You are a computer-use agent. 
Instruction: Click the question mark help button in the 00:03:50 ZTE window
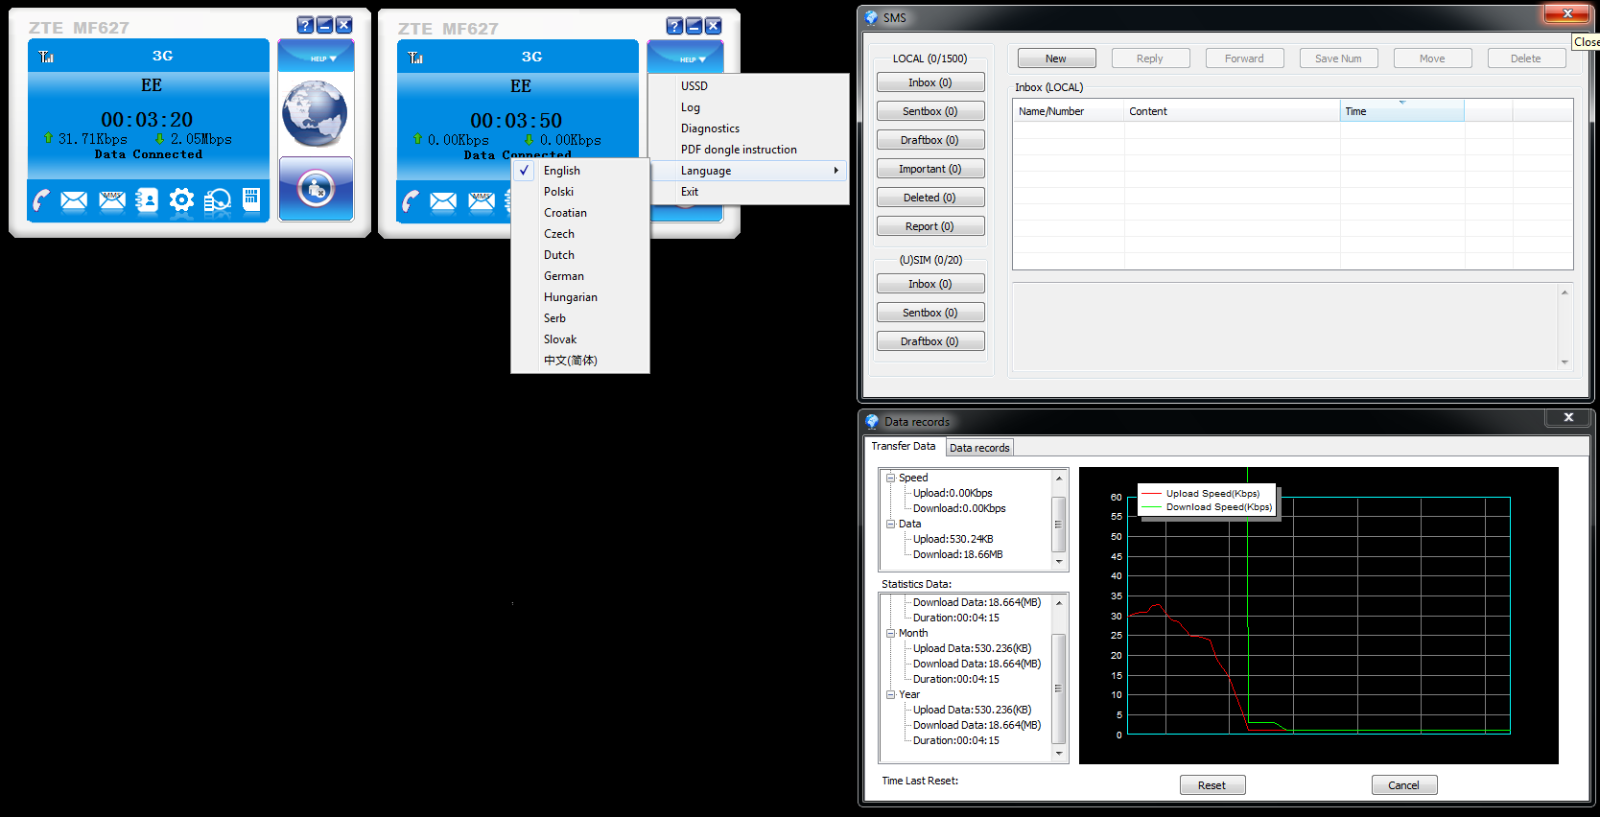point(675,26)
